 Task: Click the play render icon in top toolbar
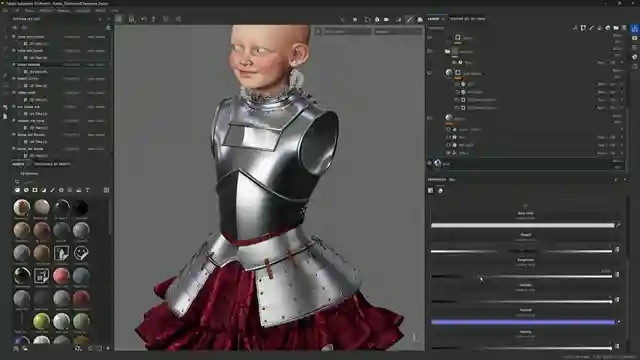pyautogui.click(x=367, y=19)
